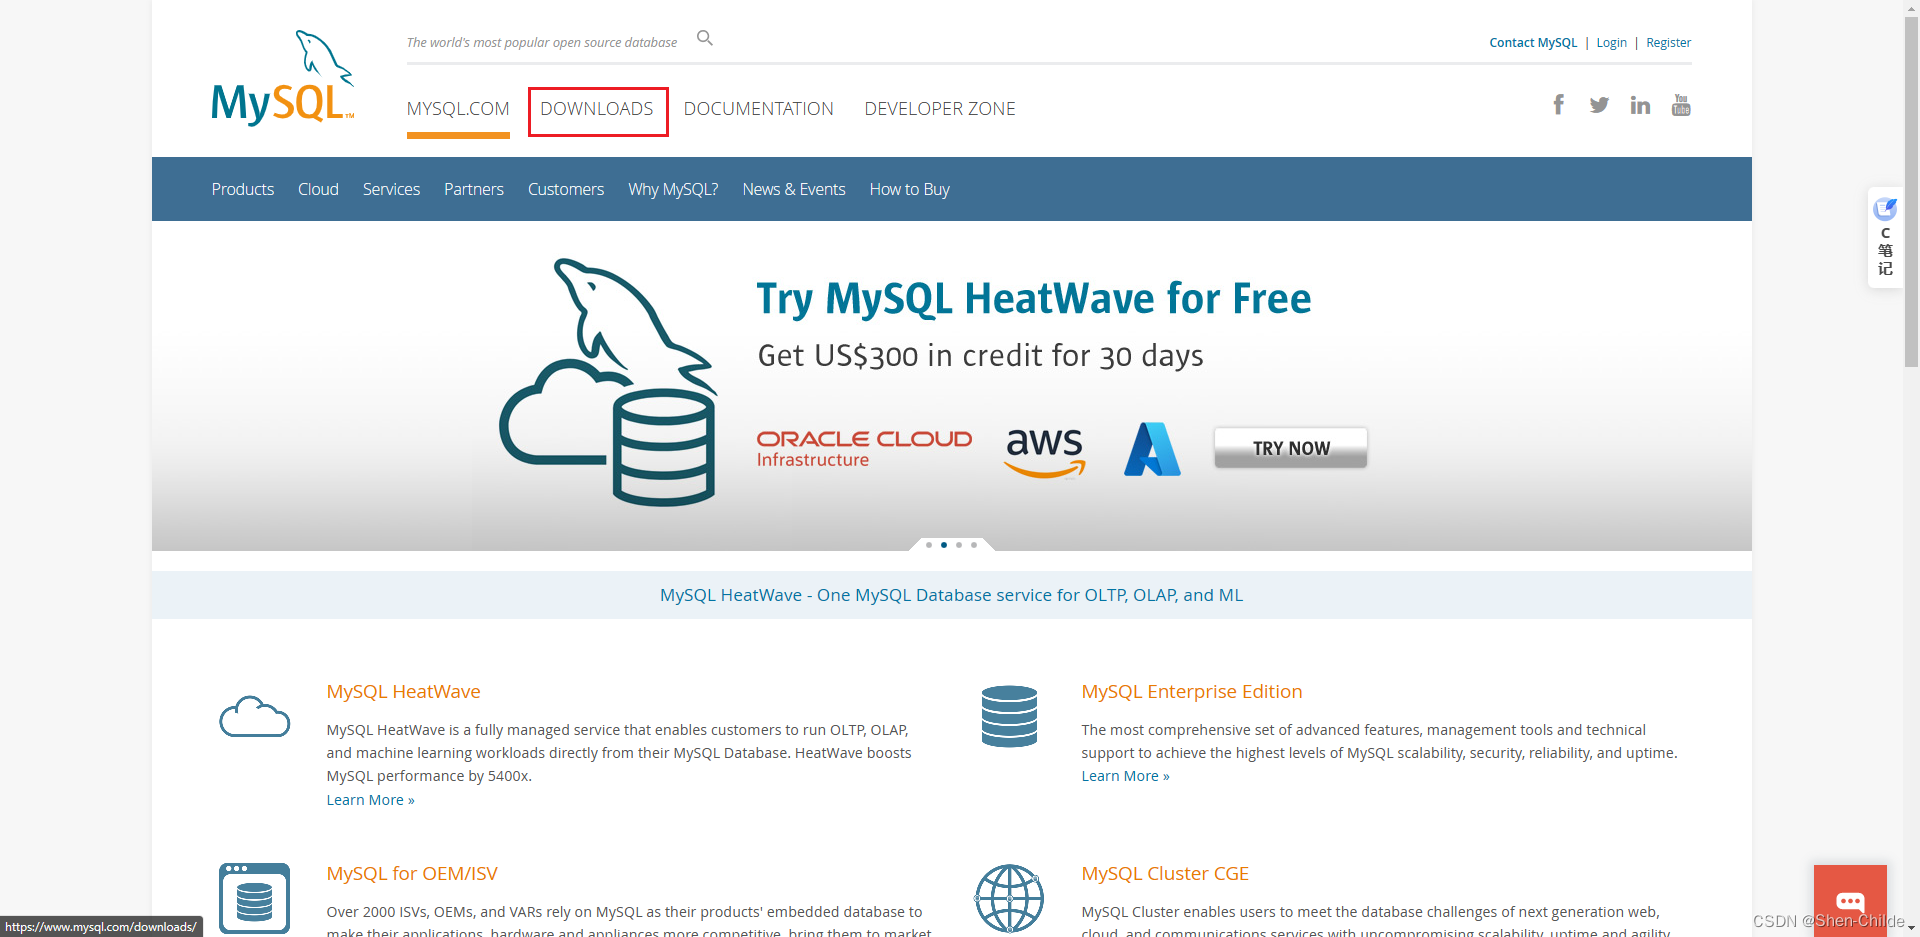
Task: Open MySQL's Facebook page icon
Action: [1558, 105]
